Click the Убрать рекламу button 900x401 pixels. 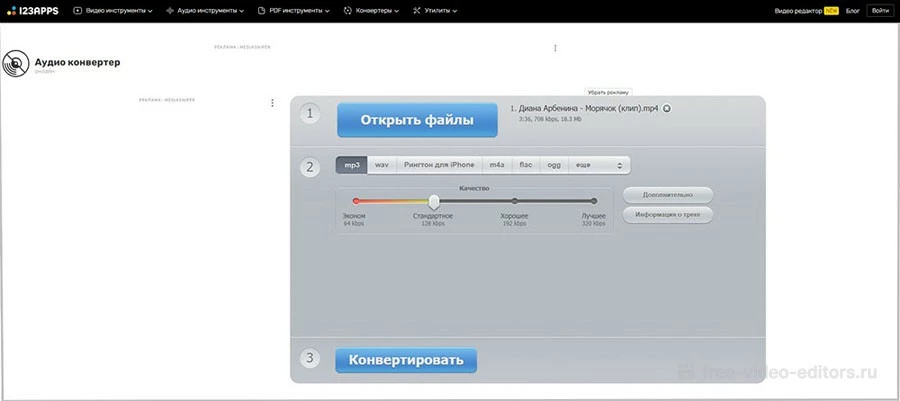click(608, 92)
